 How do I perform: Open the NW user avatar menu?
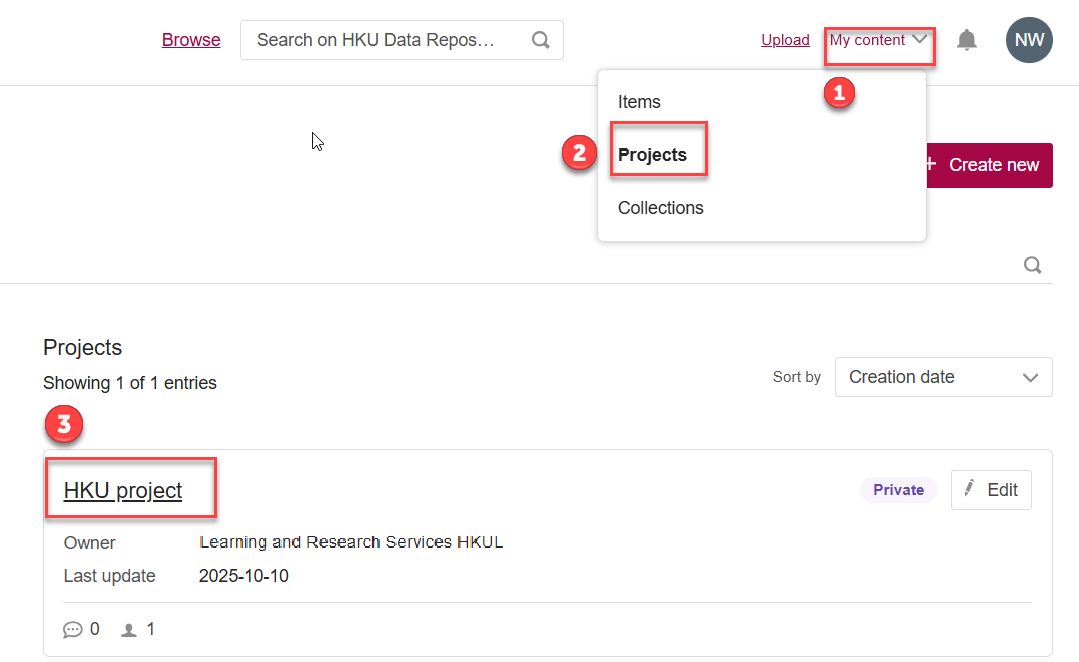(1029, 40)
